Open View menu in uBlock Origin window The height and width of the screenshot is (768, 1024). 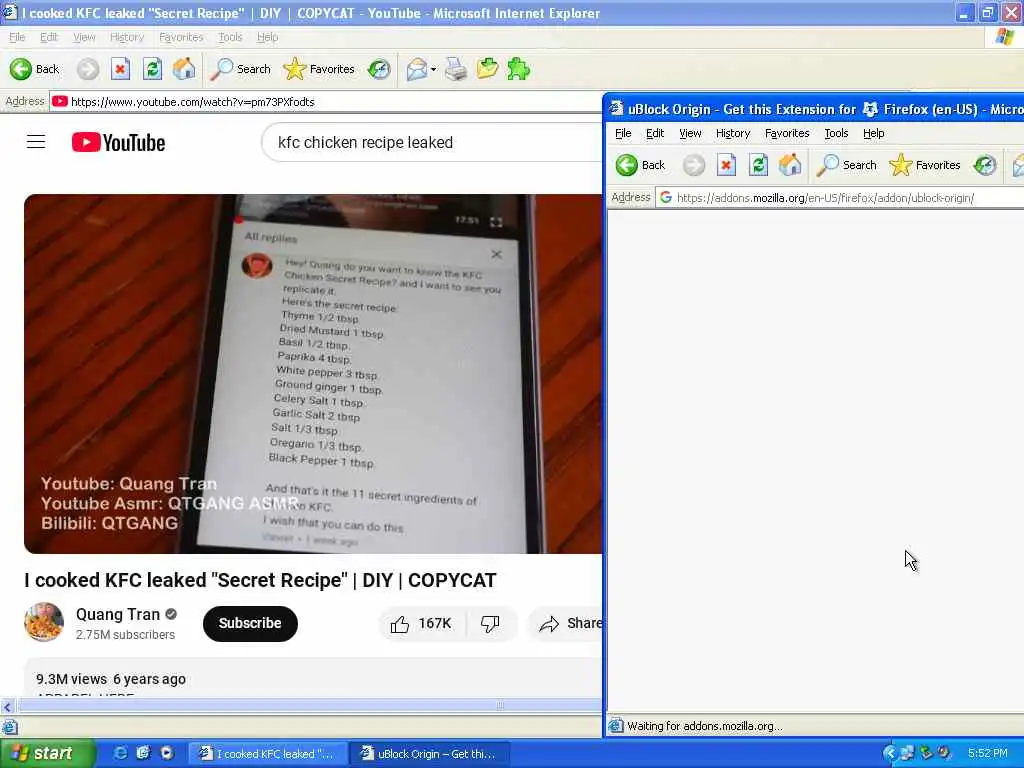[x=690, y=133]
